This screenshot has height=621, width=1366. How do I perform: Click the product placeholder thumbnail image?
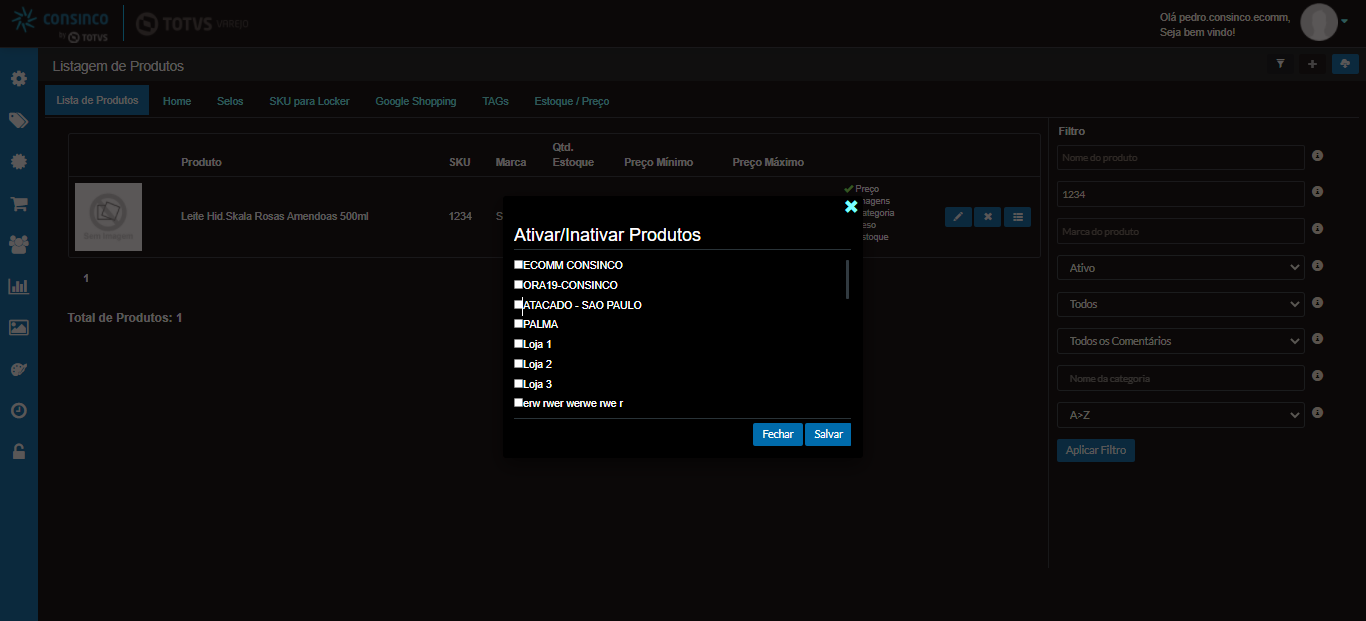(108, 217)
